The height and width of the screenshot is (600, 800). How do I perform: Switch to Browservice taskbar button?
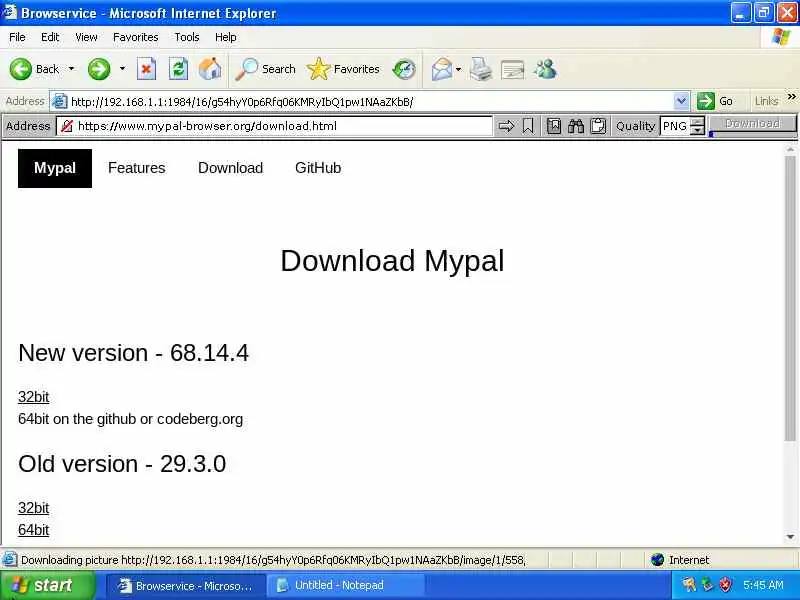186,586
